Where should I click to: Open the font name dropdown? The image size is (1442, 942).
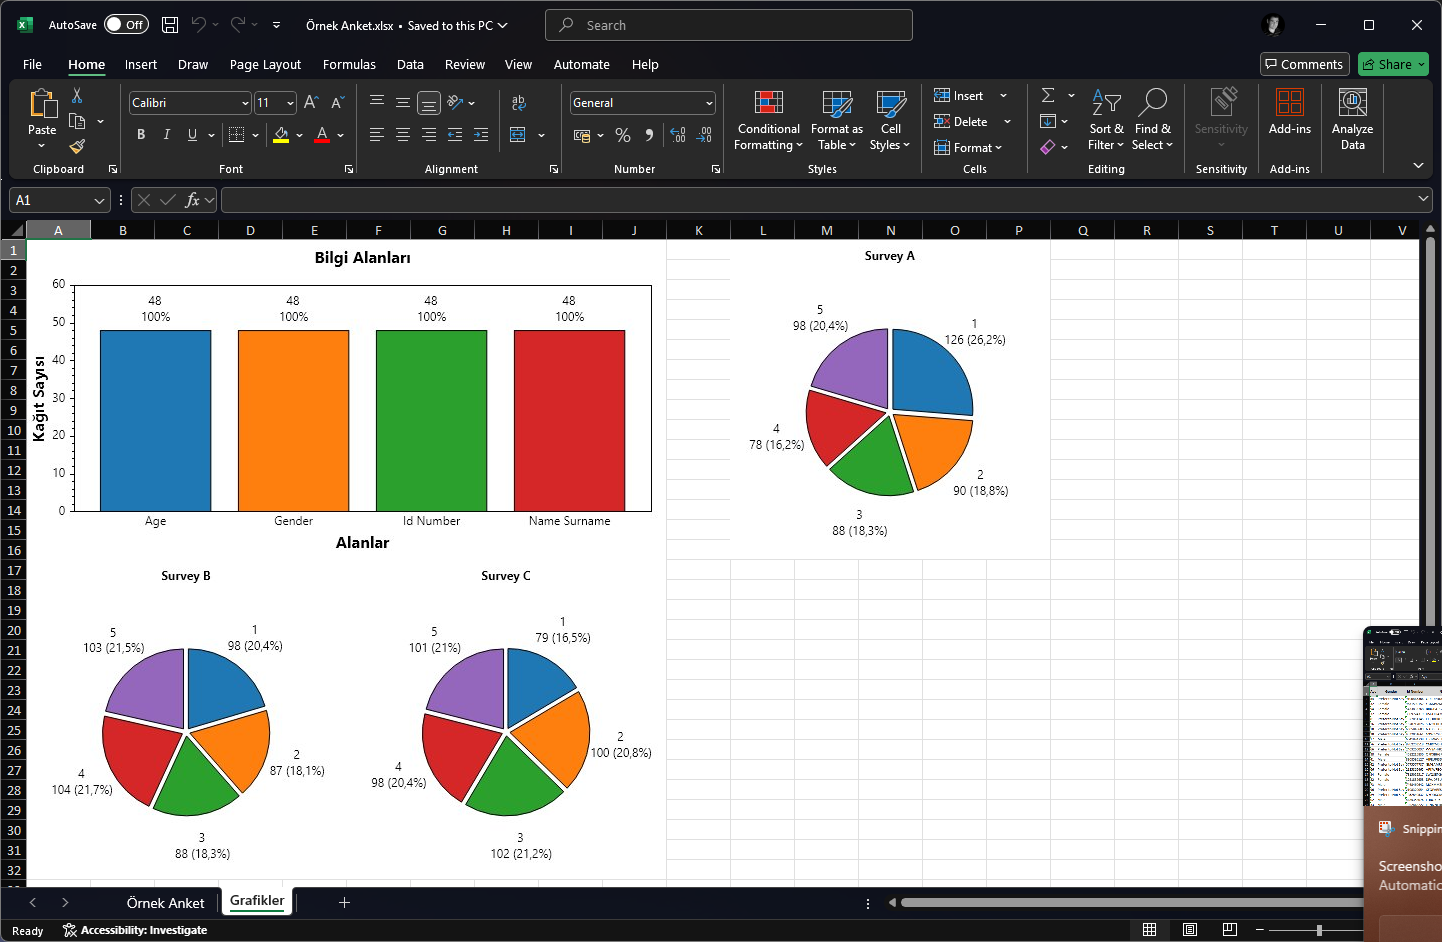point(246,102)
